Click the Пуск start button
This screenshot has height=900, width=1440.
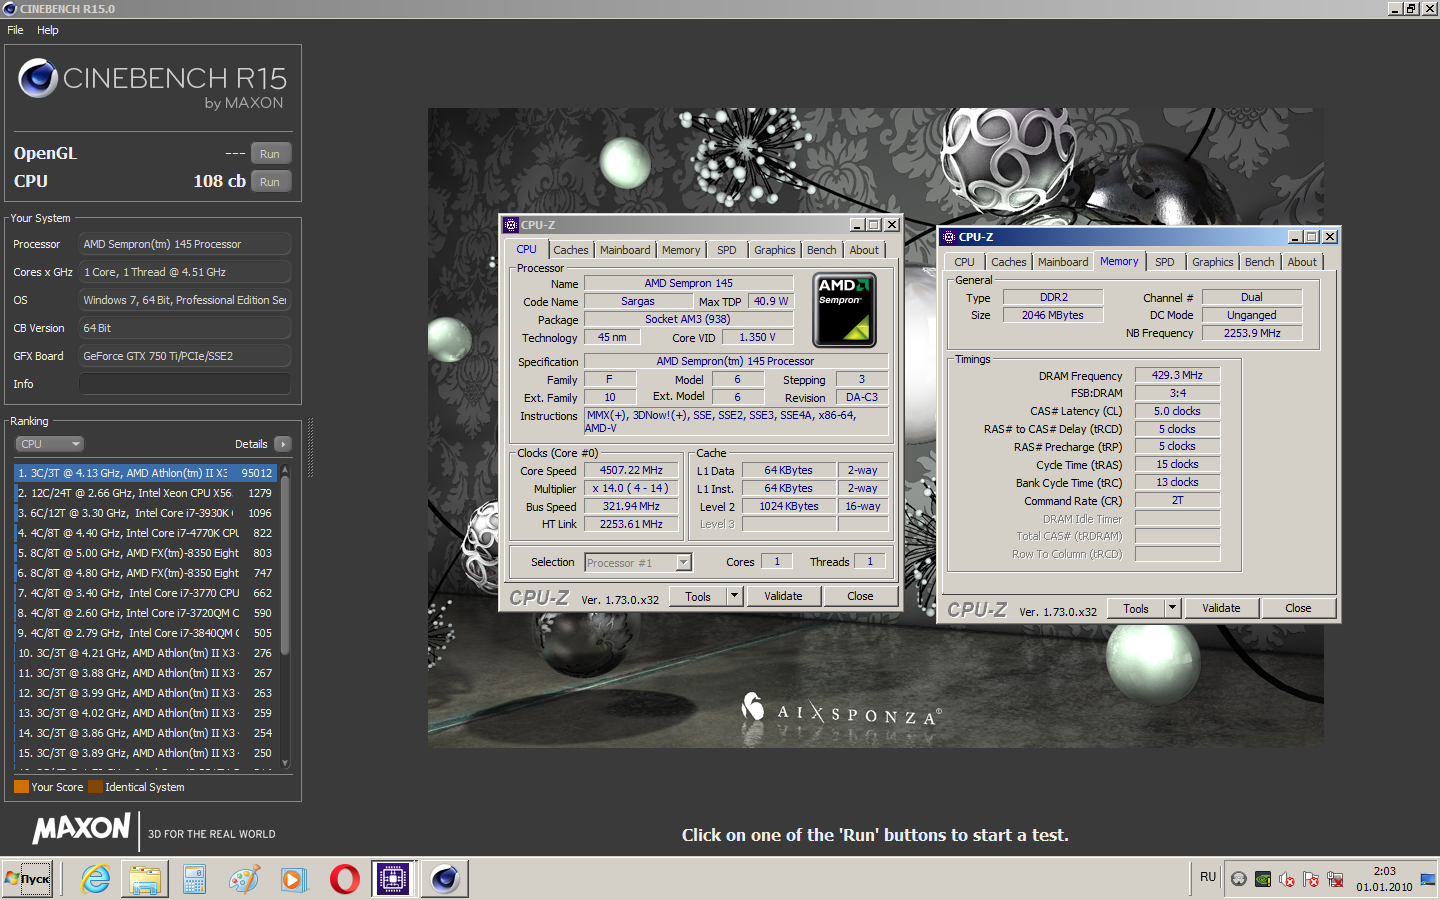point(28,879)
